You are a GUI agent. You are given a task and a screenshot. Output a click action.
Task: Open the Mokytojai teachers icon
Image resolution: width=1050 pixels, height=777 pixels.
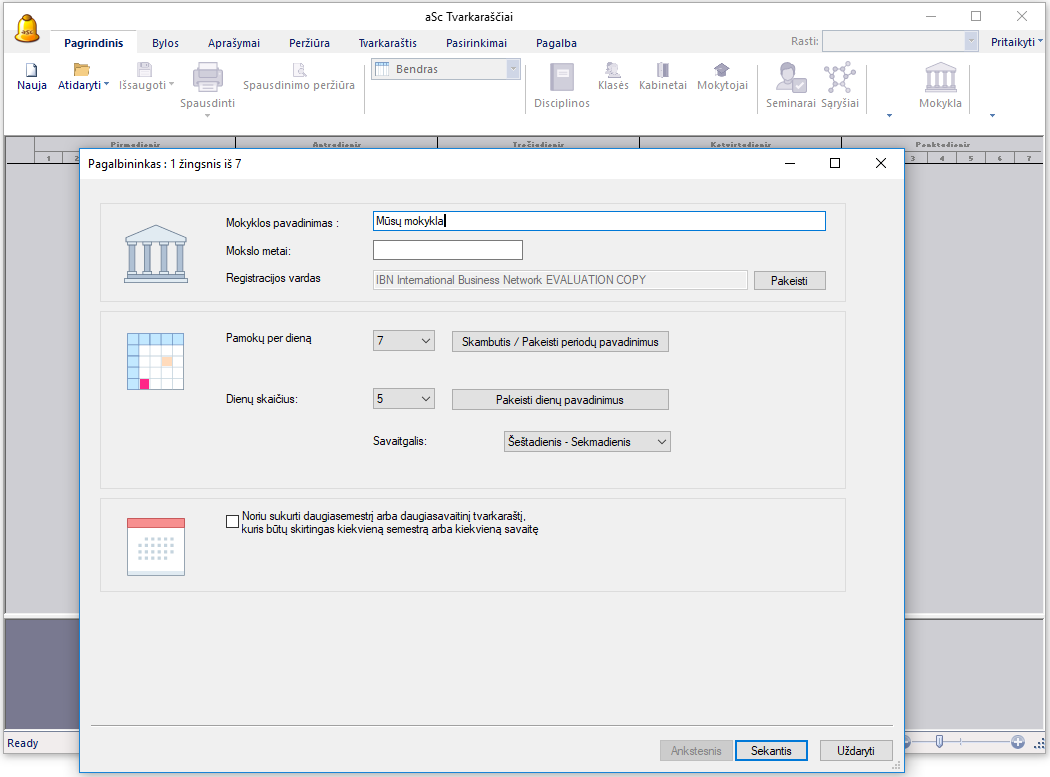coord(721,71)
